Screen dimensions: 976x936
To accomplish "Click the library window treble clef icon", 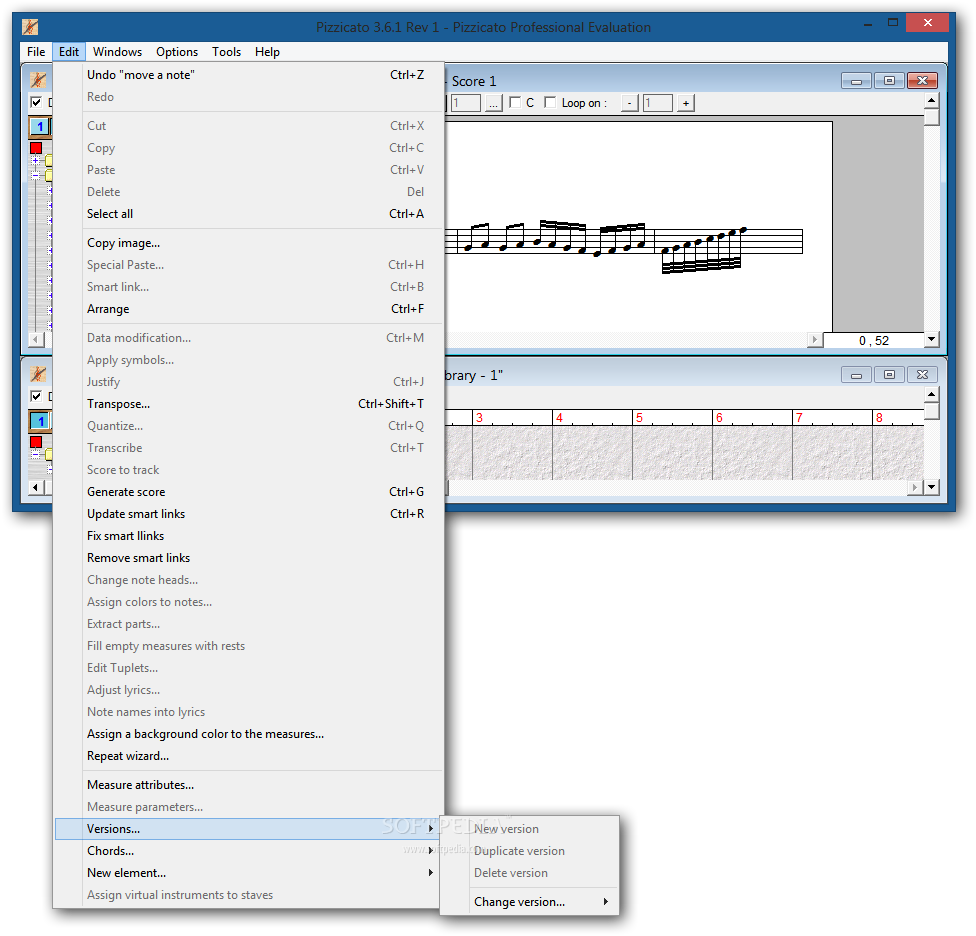I will (x=38, y=373).
